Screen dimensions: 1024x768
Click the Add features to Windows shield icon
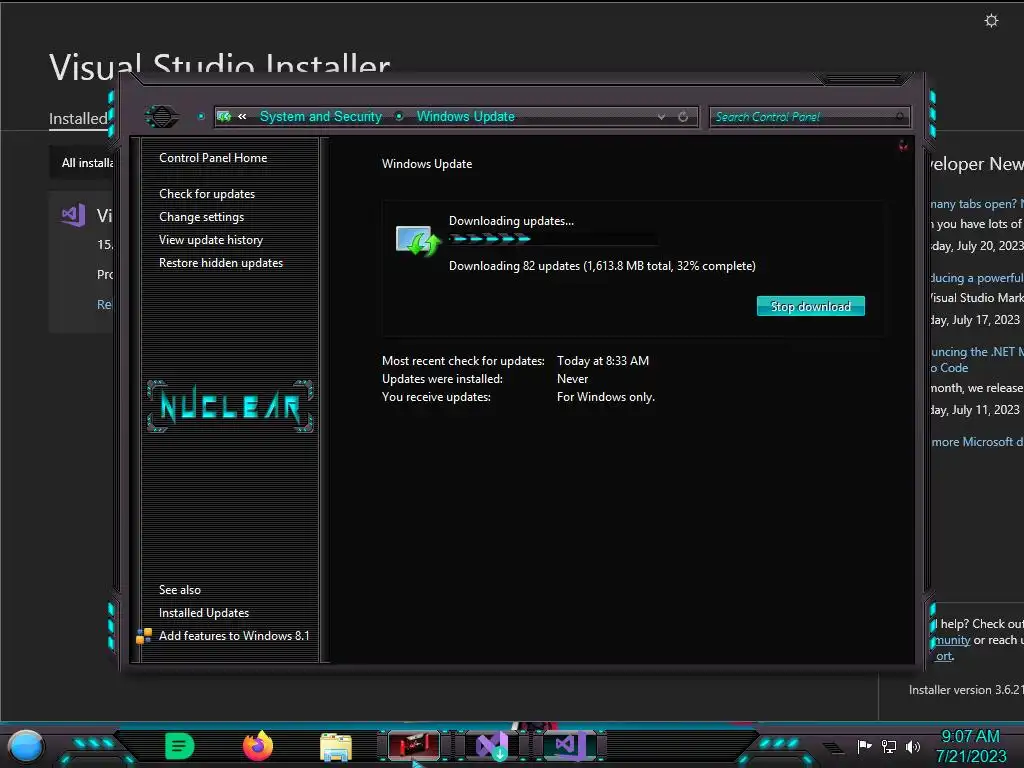144,635
